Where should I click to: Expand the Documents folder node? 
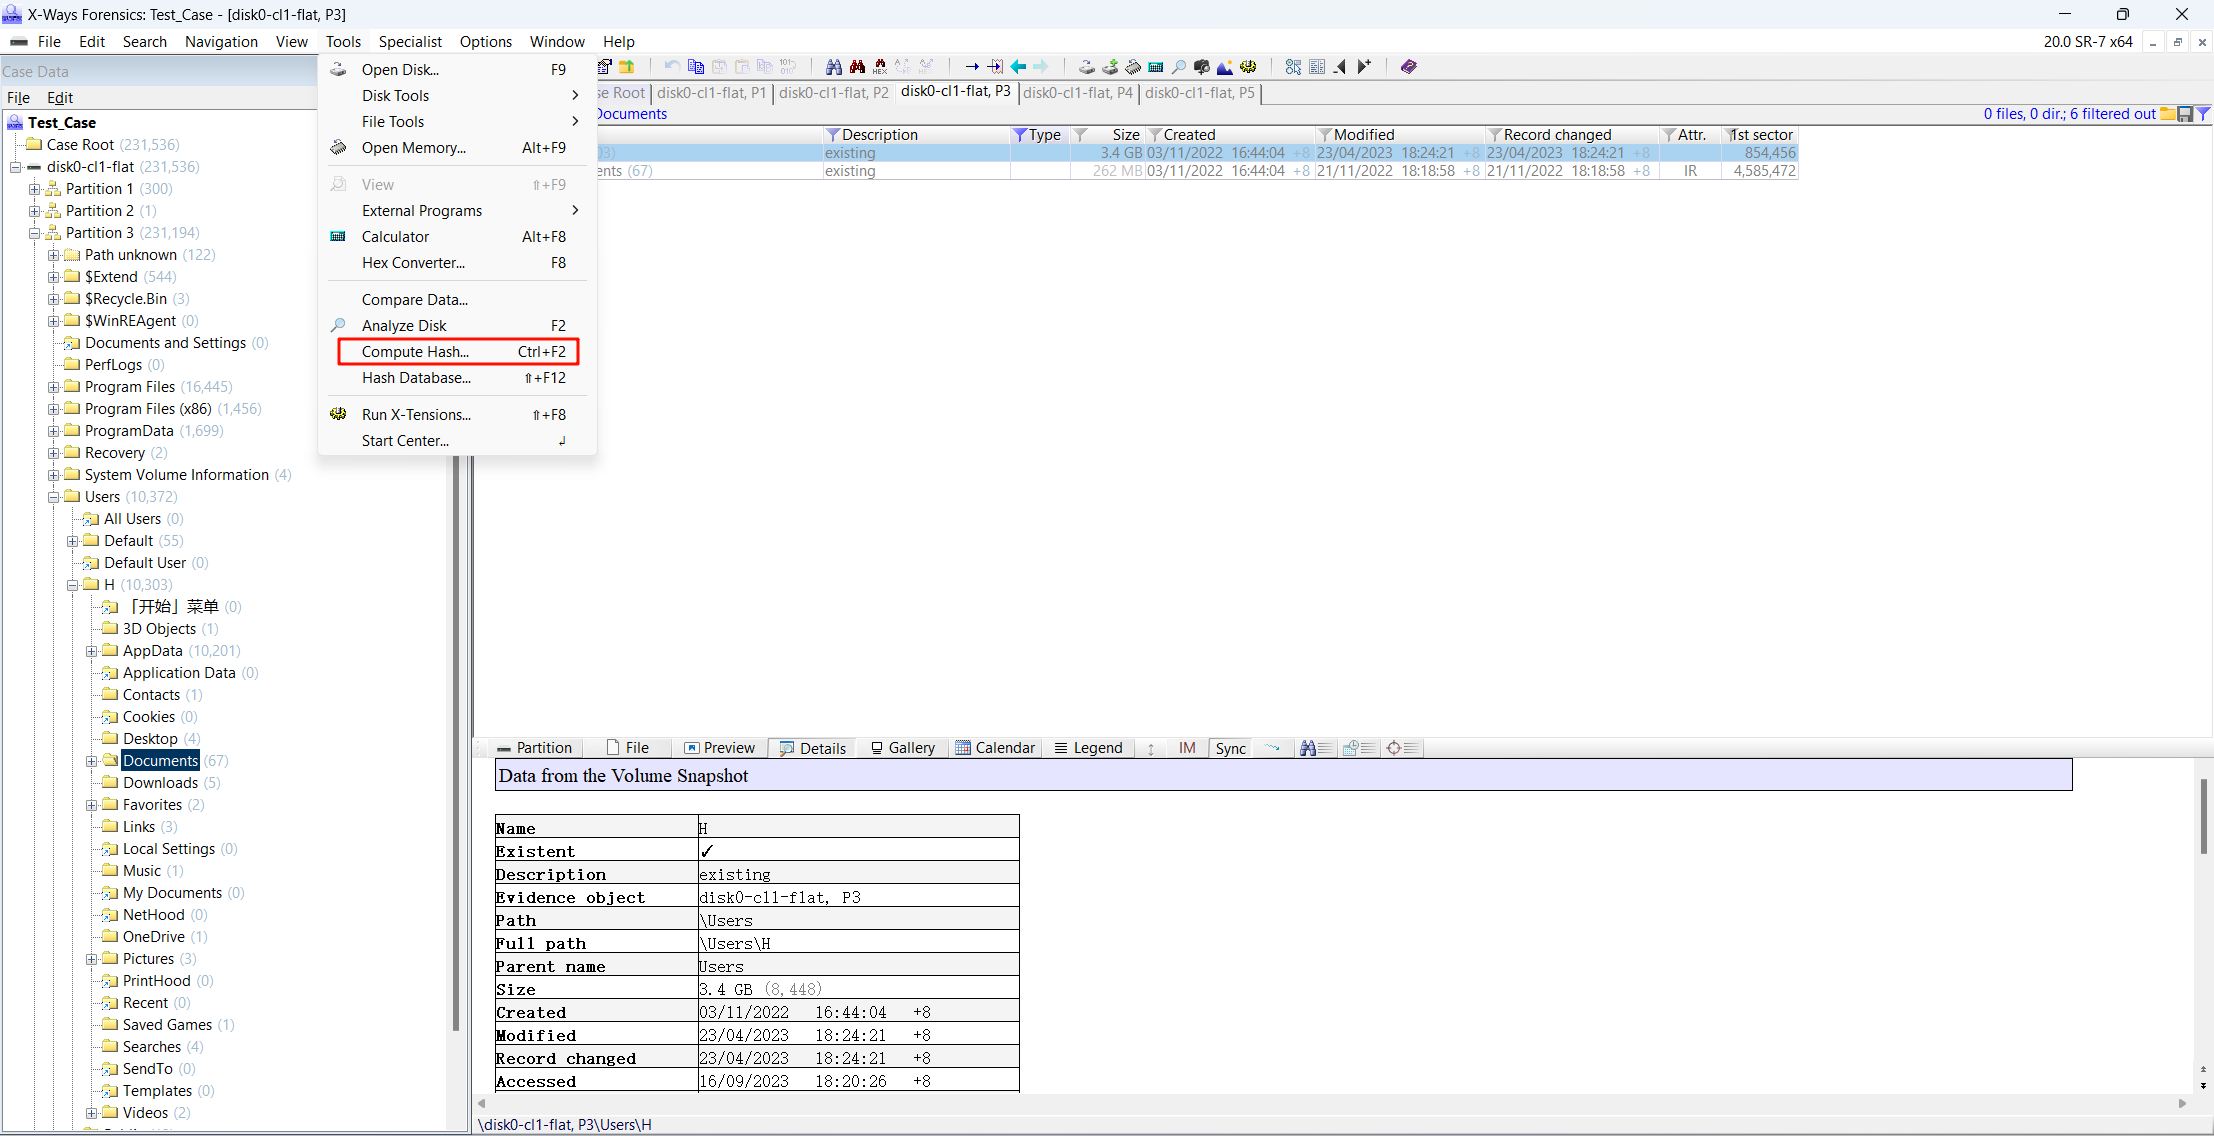tap(91, 761)
